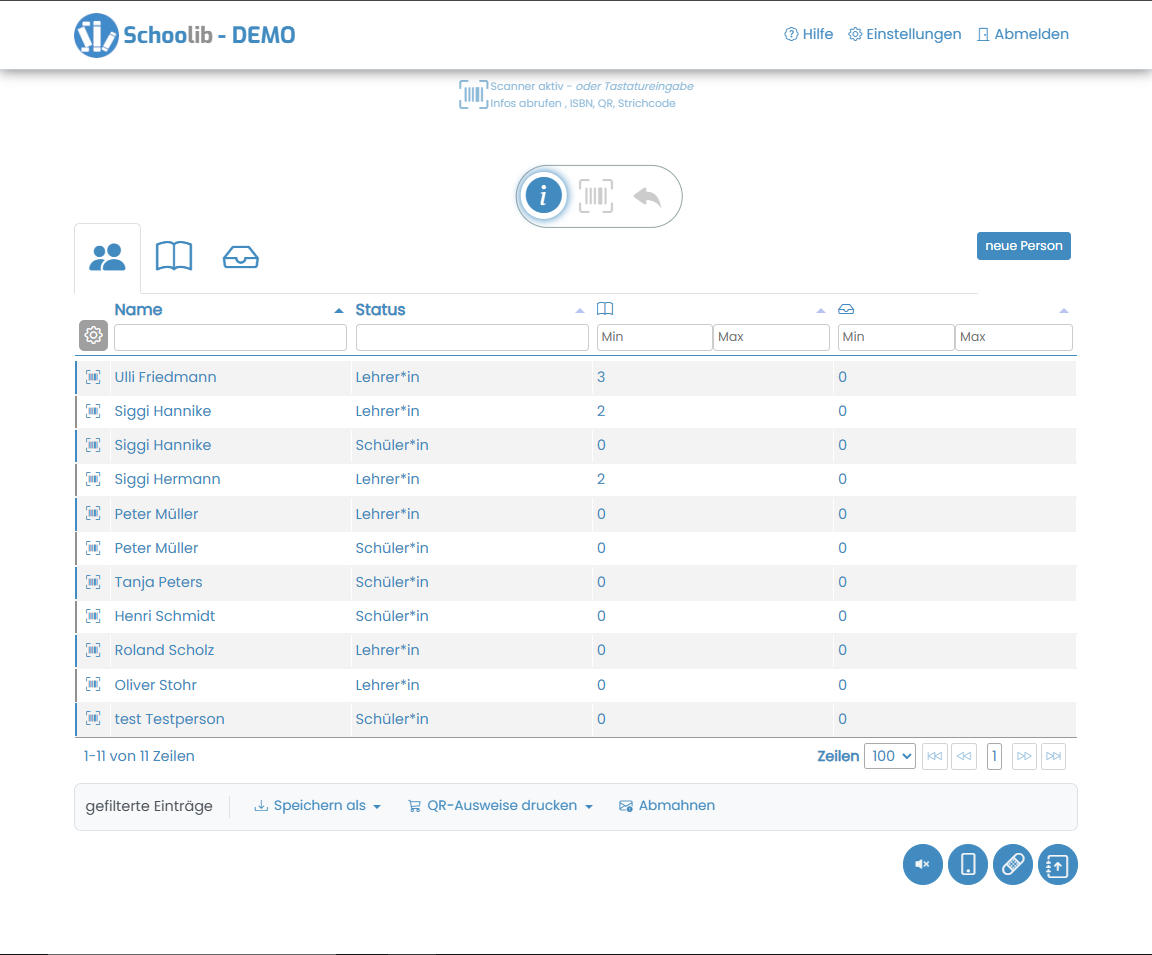Click the Abmahnen button

667,806
